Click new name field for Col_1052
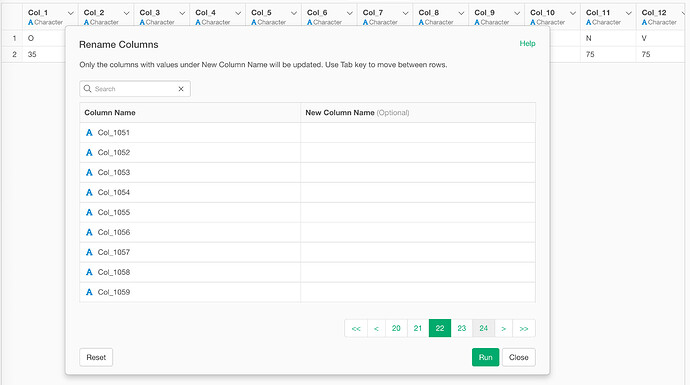The height and width of the screenshot is (385, 690). point(418,152)
